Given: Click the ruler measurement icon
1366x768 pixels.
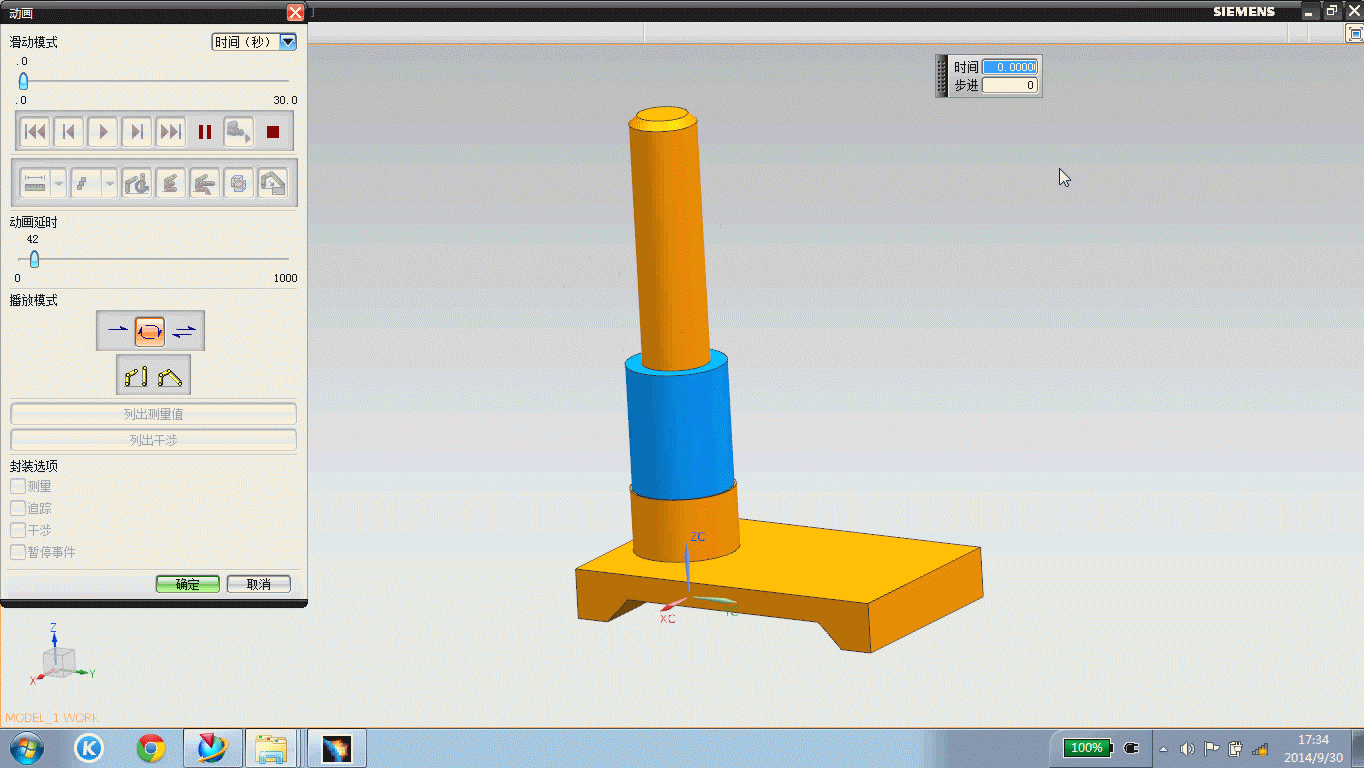Looking at the screenshot, I should point(35,183).
